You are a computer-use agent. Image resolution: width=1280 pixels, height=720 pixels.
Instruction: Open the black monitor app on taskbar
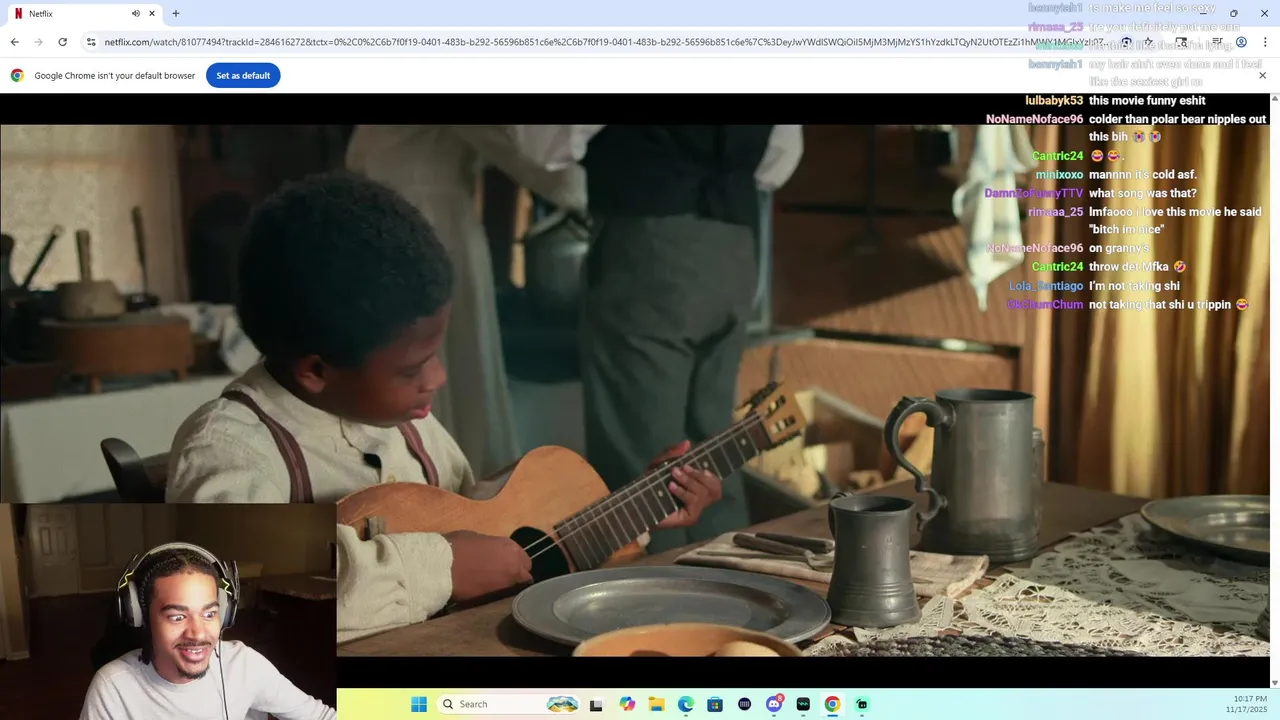click(803, 704)
